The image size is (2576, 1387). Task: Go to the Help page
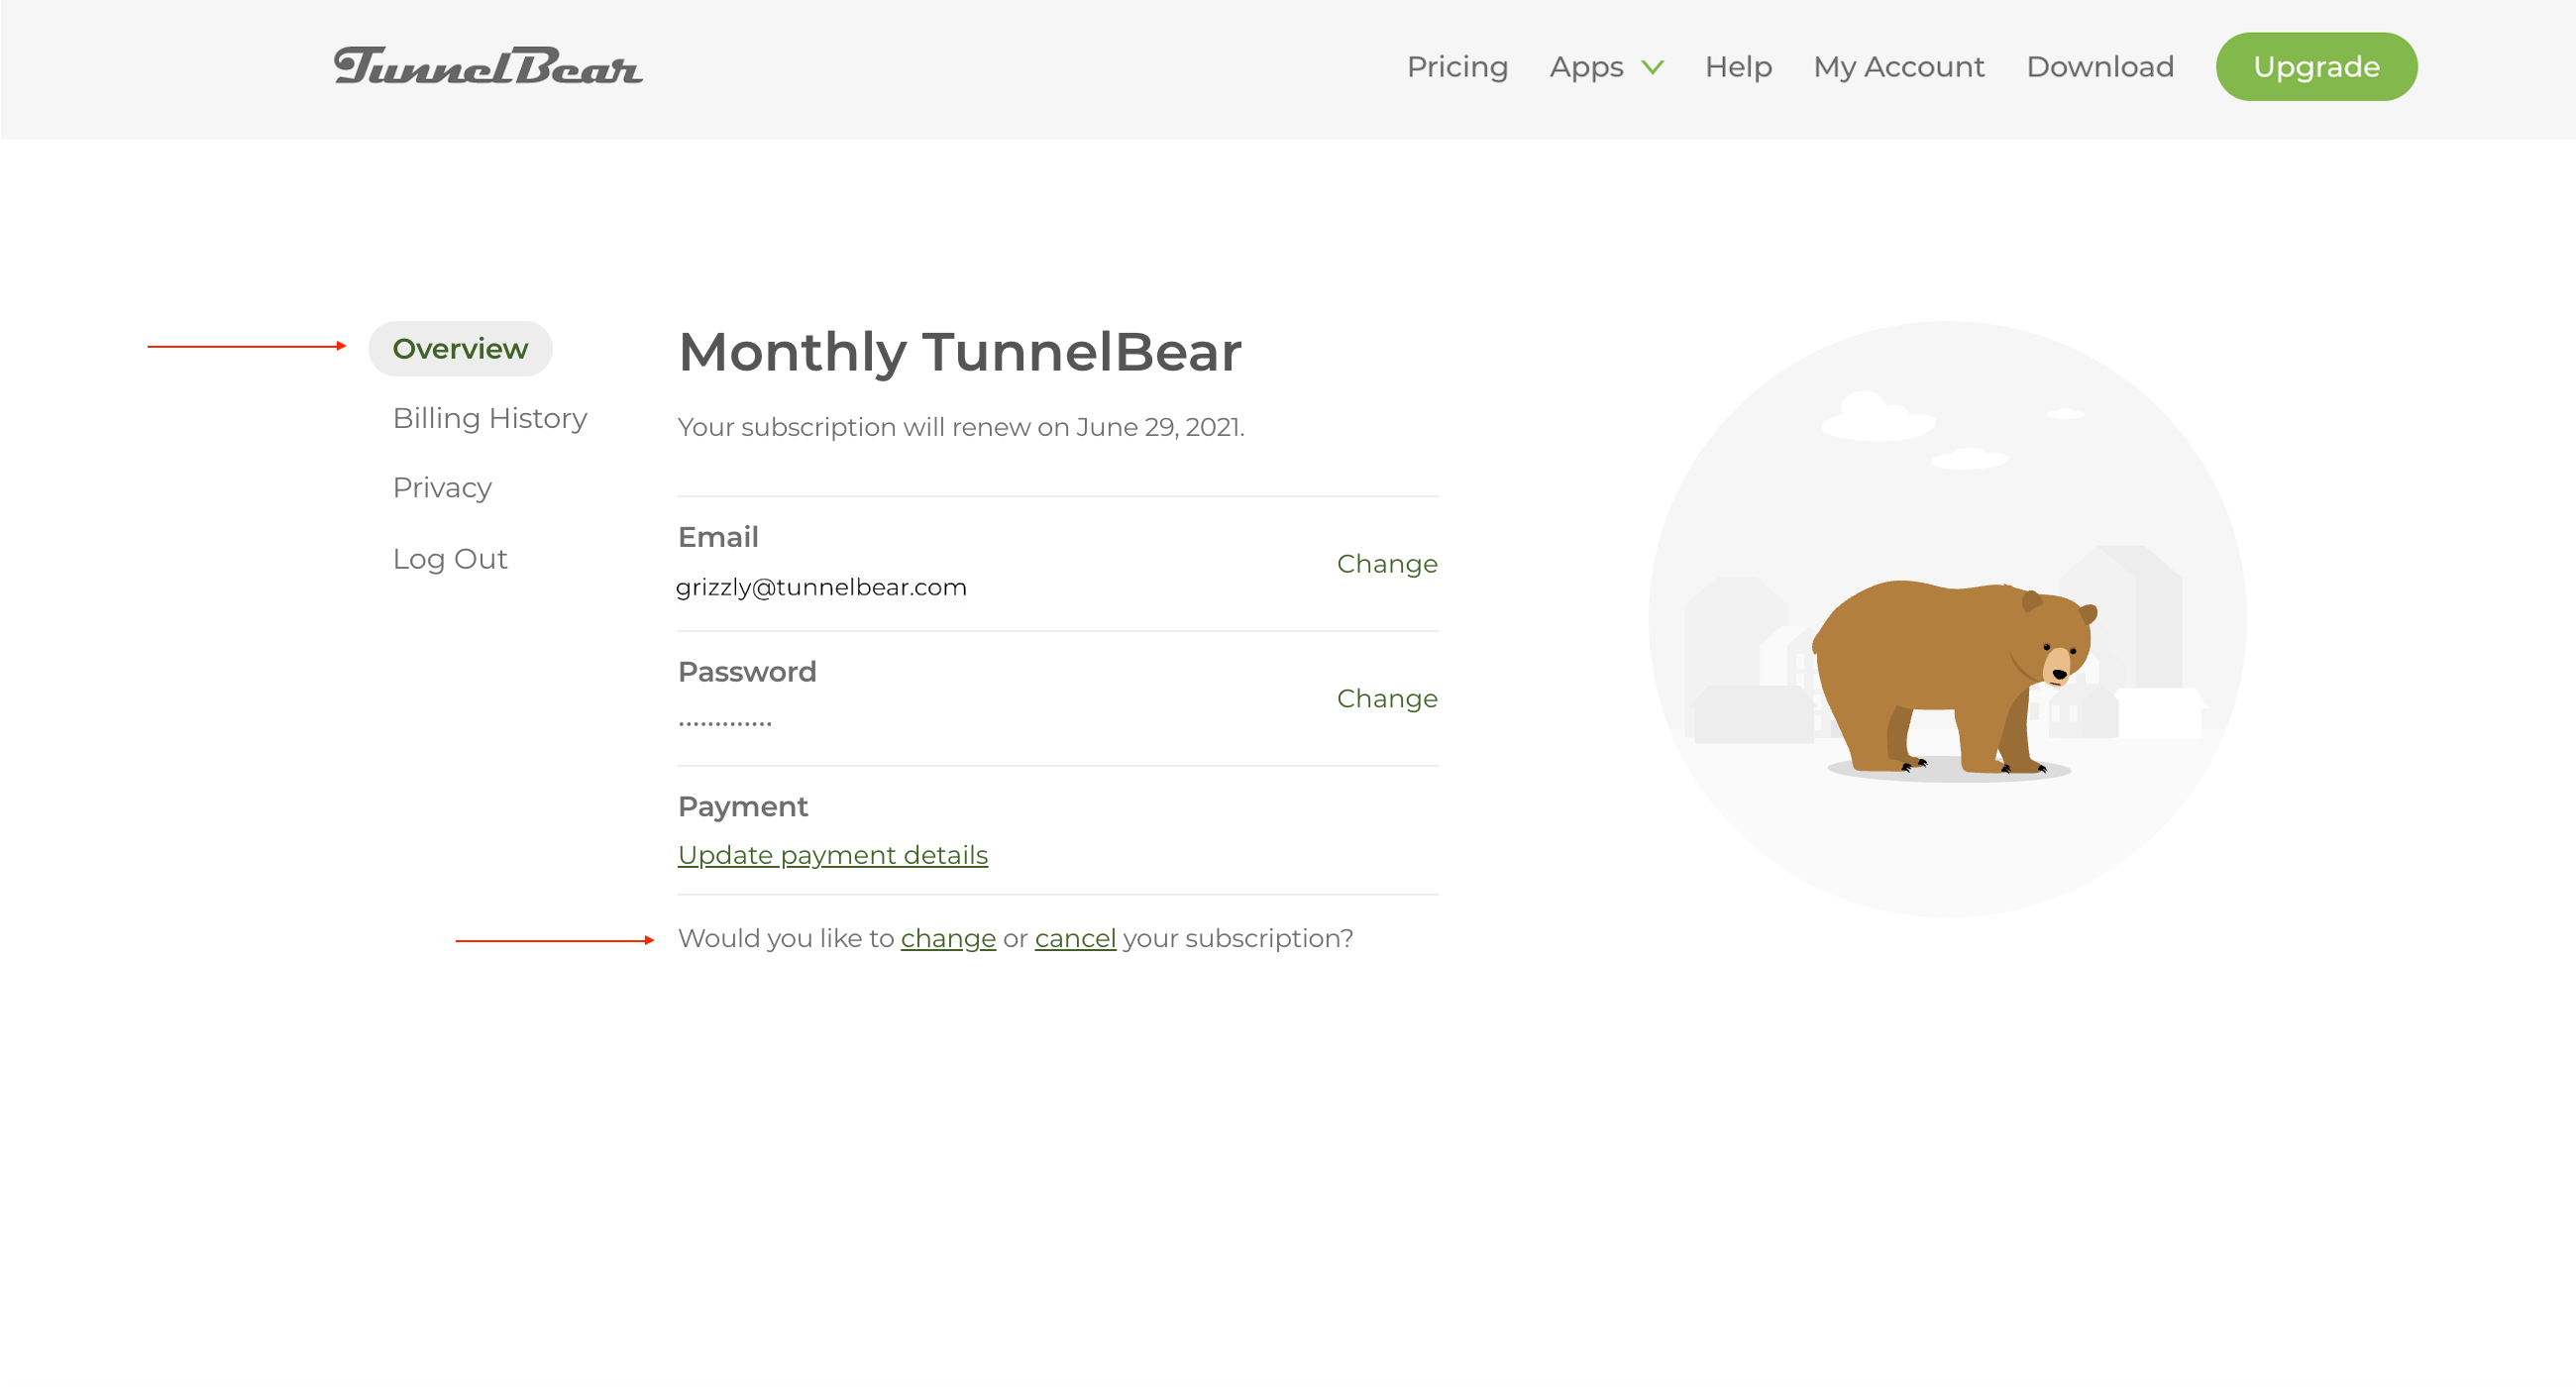pos(1738,67)
